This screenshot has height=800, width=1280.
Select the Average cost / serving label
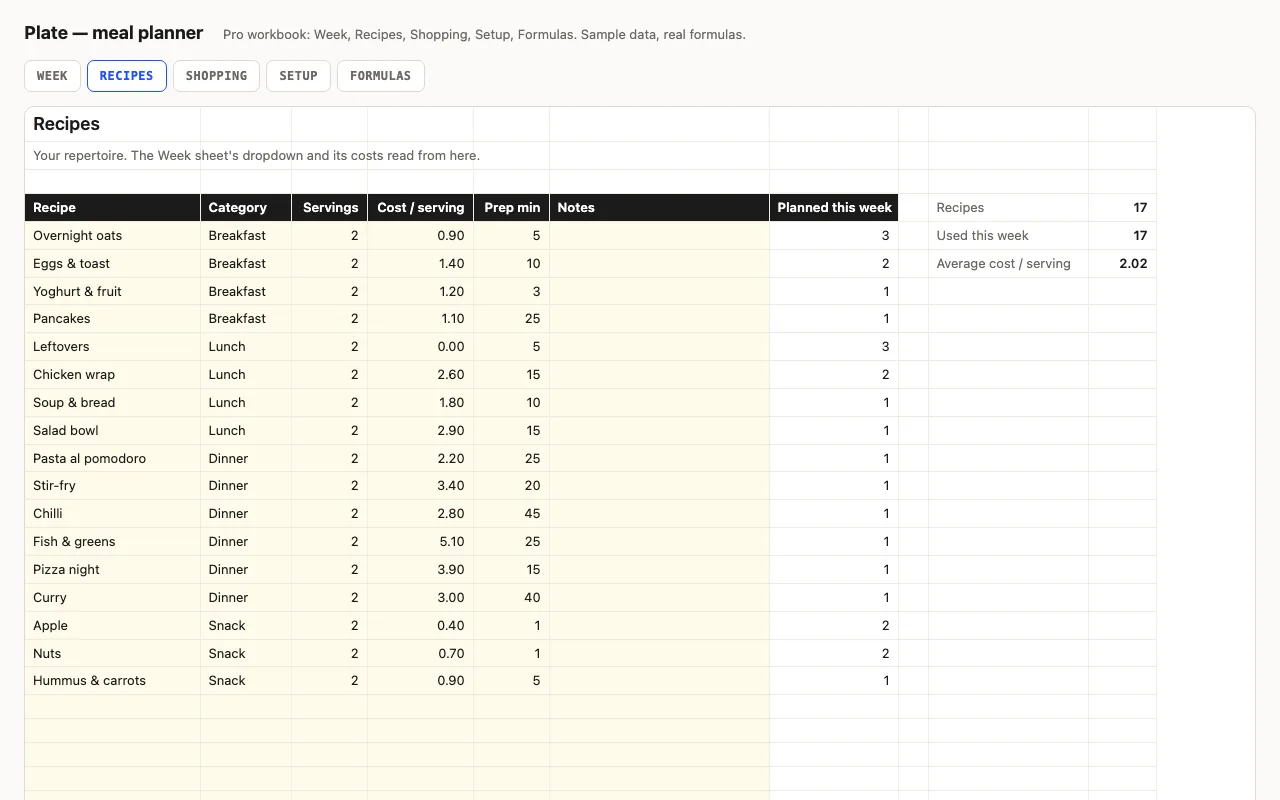coord(1009,264)
